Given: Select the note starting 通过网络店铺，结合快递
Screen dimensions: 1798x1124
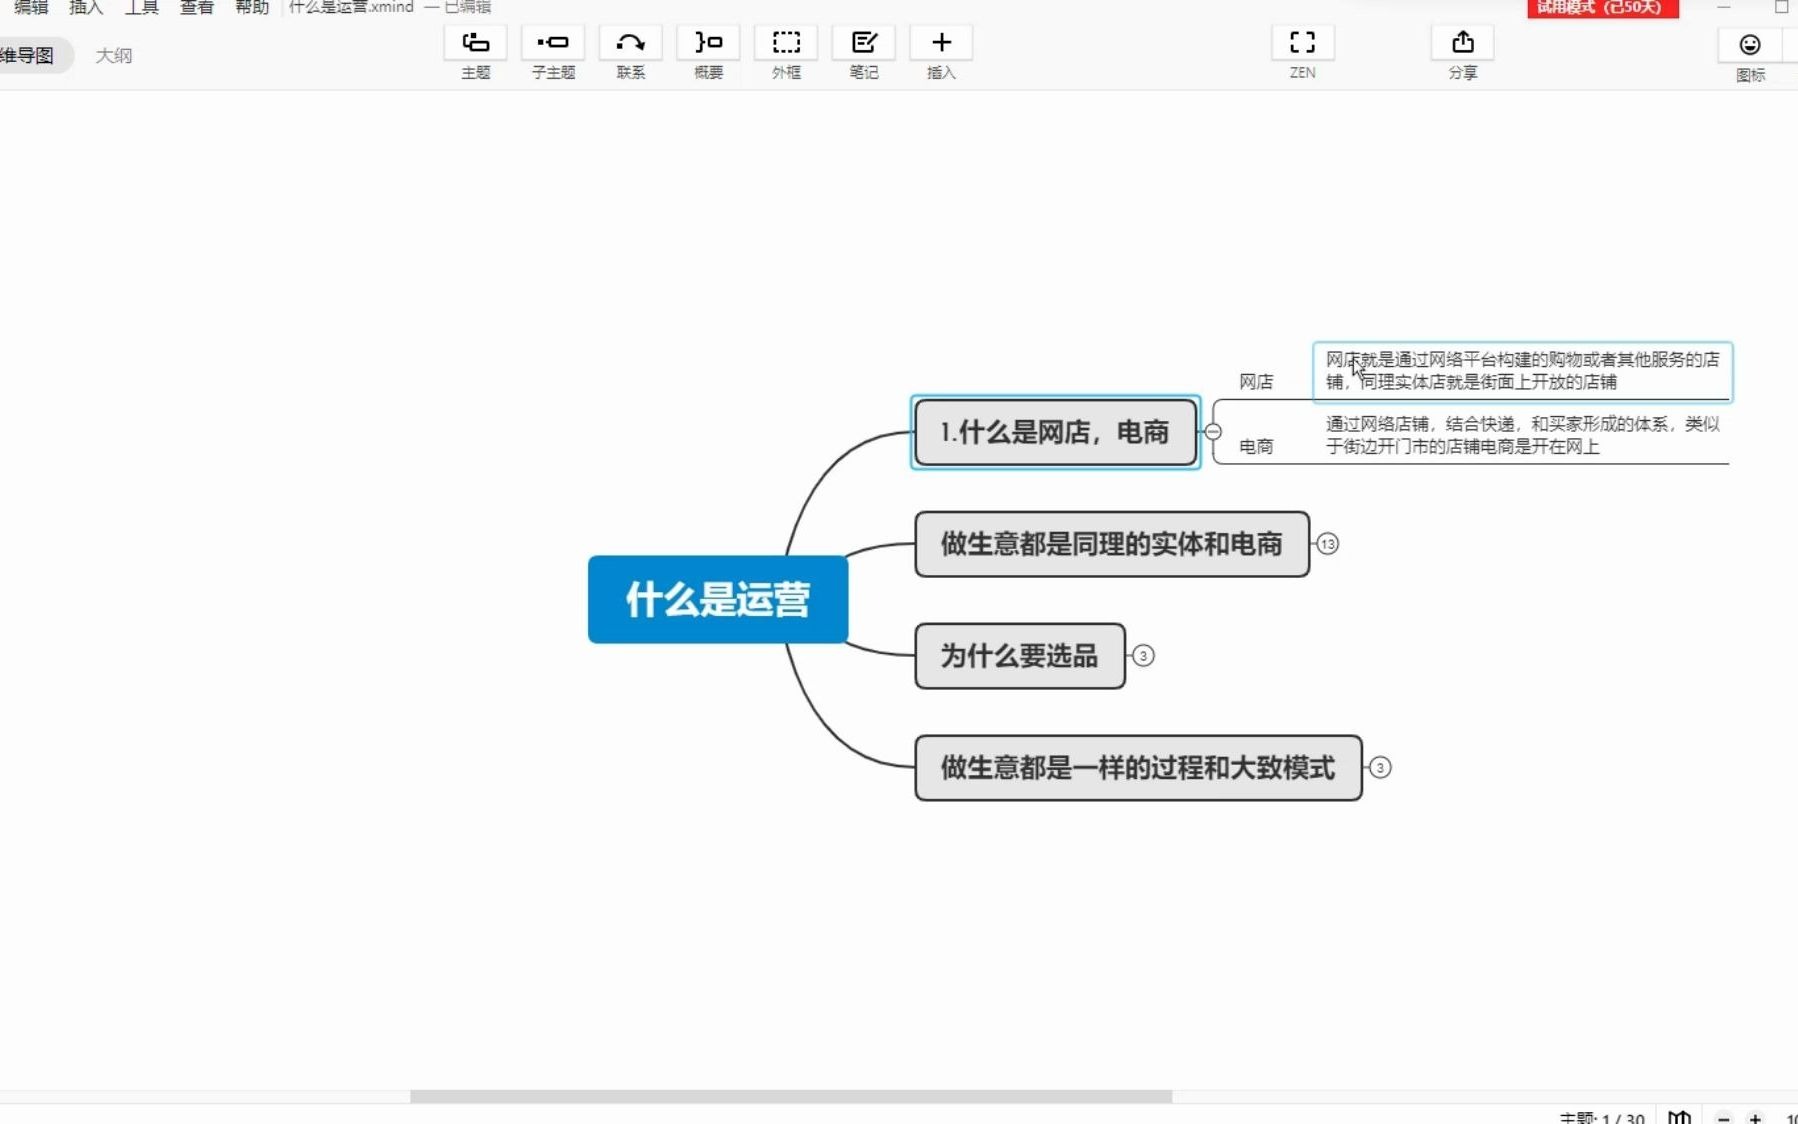Looking at the screenshot, I should click(1522, 435).
